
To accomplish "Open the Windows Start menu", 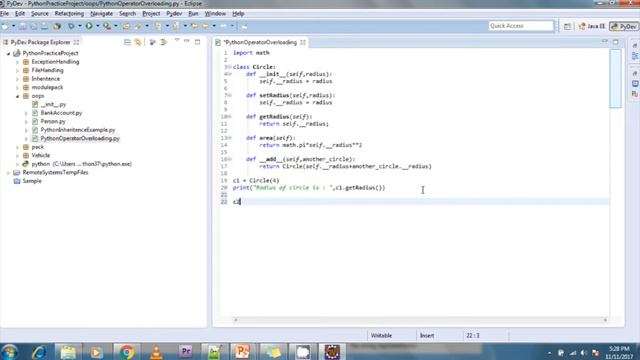I will (9, 352).
